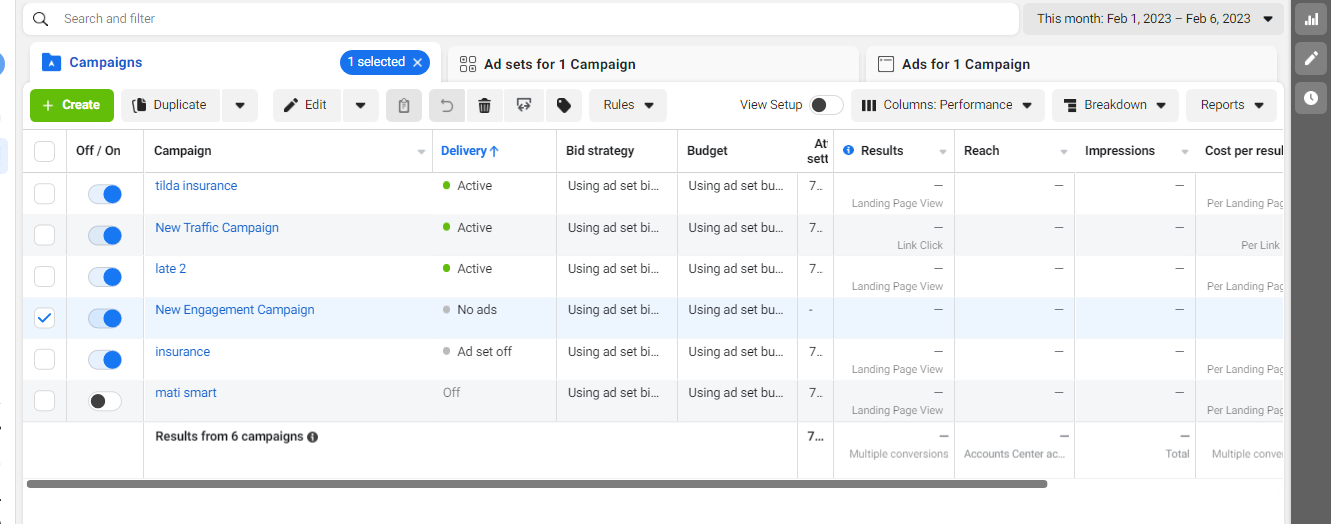Check the tilda insurance row checkbox
The width and height of the screenshot is (1331, 524).
[x=45, y=194]
